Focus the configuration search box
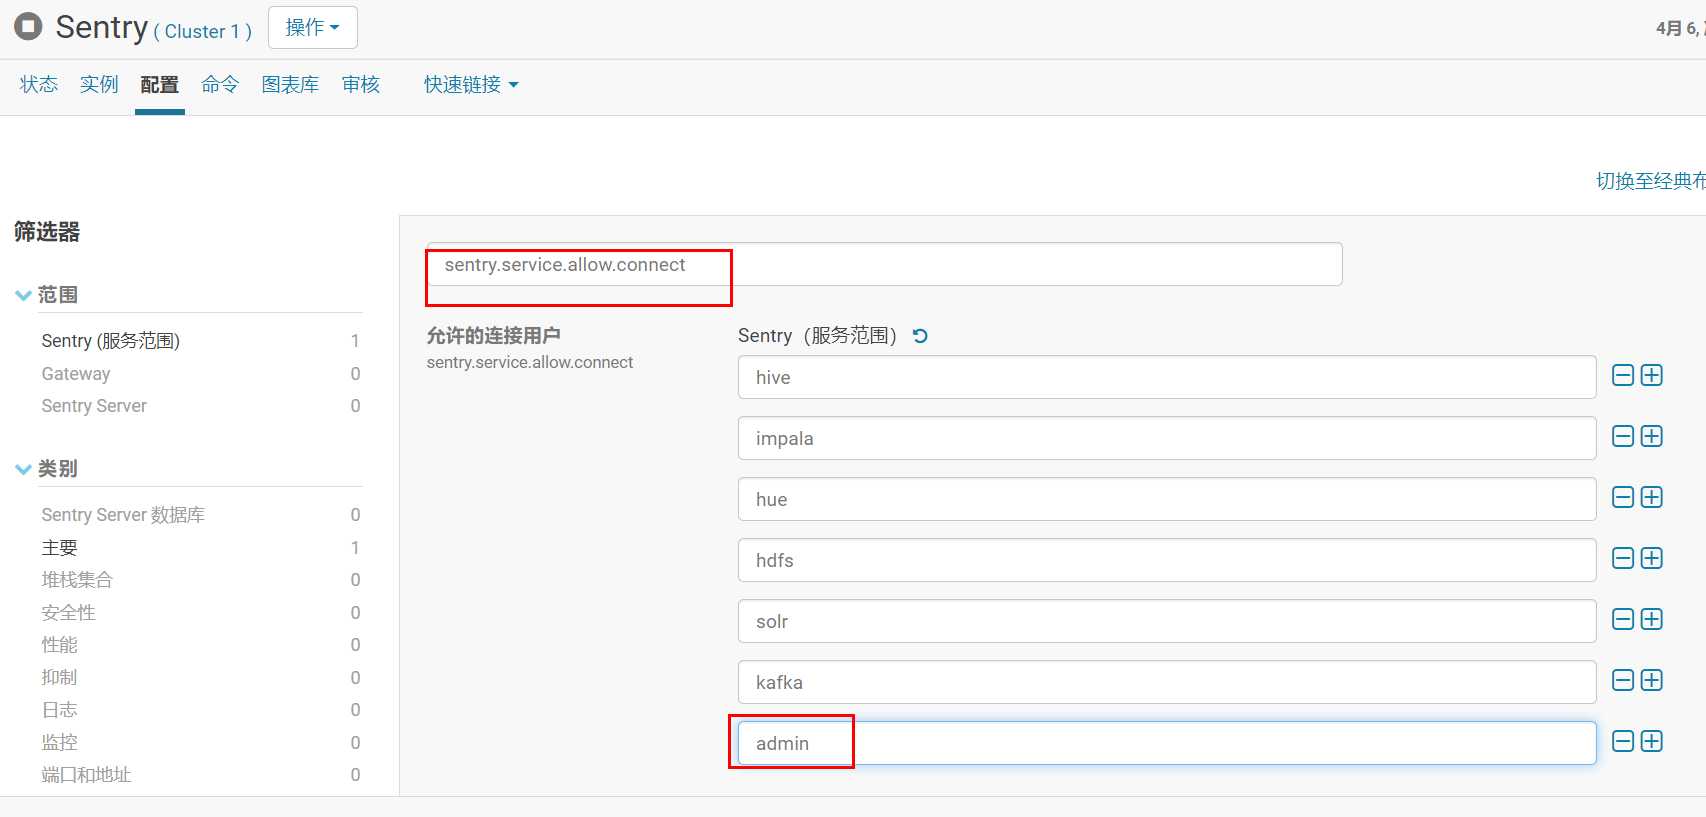This screenshot has width=1706, height=817. click(884, 265)
